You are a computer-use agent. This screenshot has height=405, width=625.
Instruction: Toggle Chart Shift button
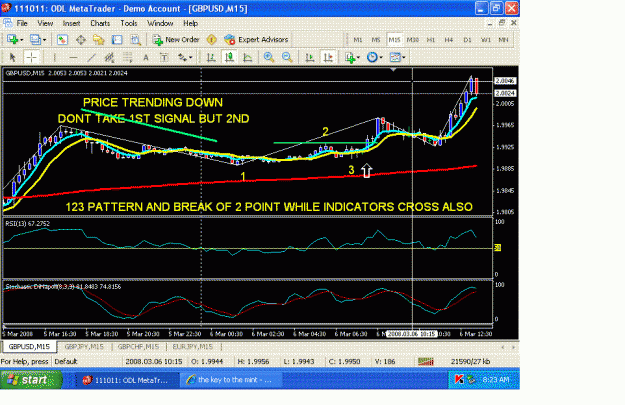(x=328, y=57)
